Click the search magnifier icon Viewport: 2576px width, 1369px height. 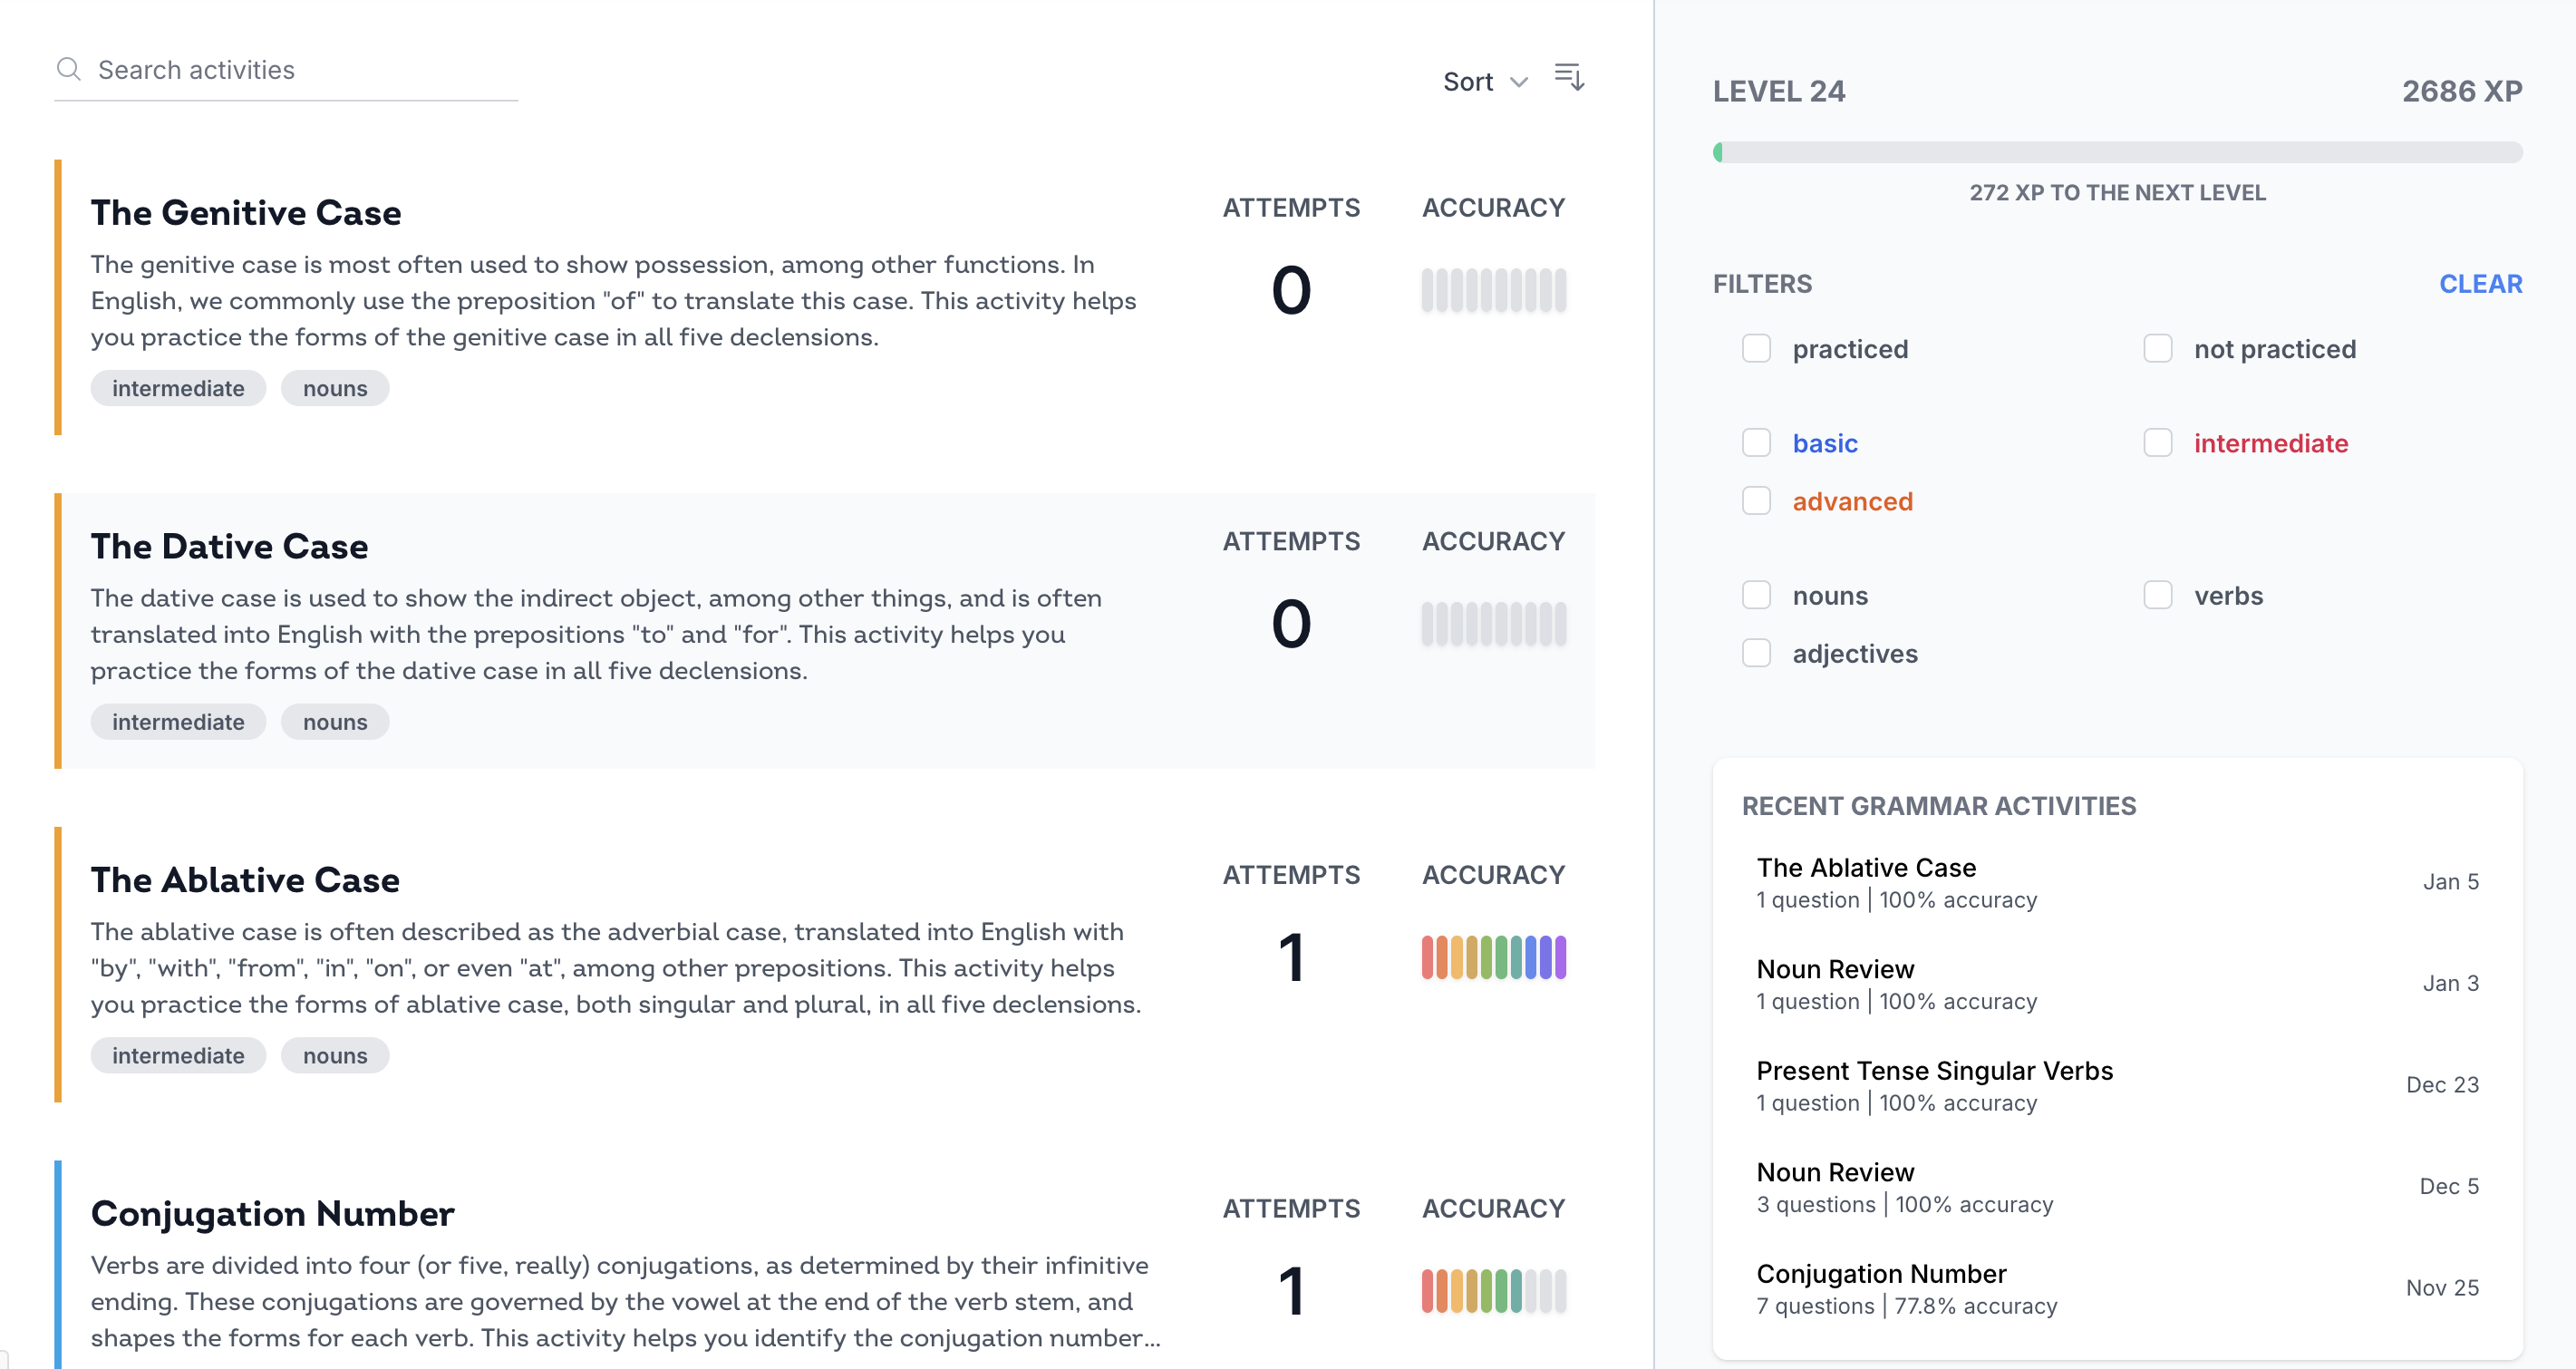[68, 69]
